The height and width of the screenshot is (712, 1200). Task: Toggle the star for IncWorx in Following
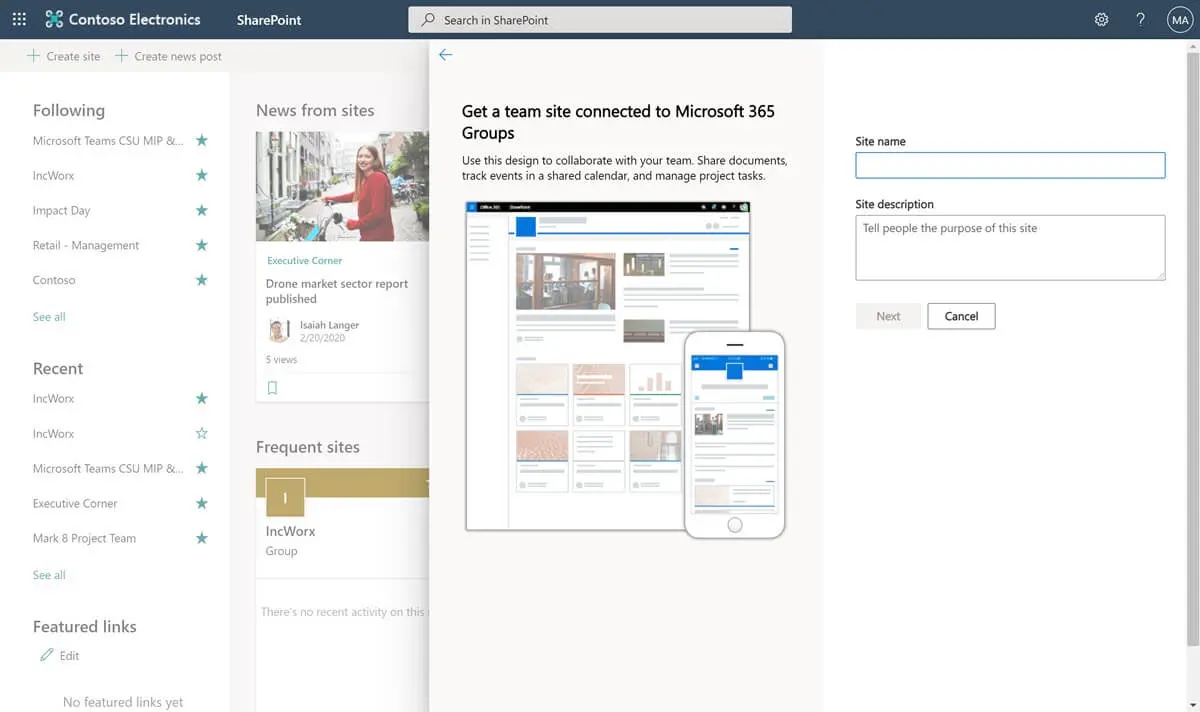coord(201,176)
